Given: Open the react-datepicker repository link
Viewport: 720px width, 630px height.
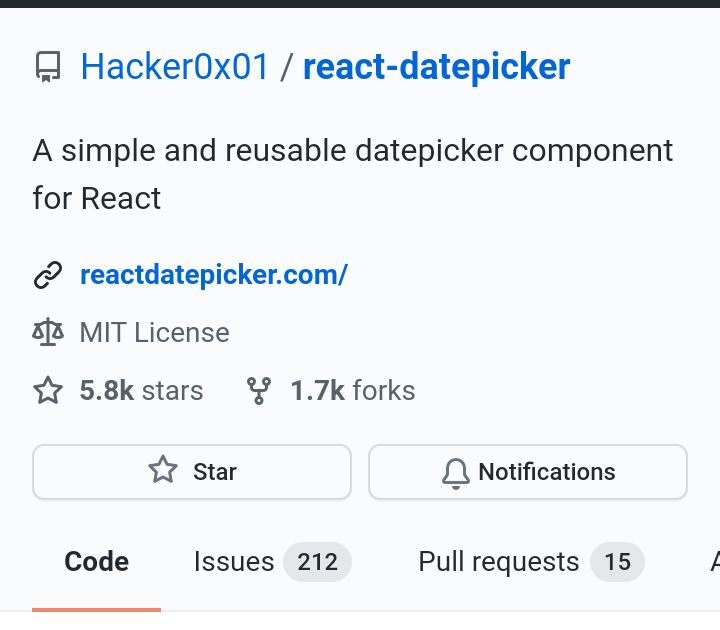Looking at the screenshot, I should click(x=437, y=68).
